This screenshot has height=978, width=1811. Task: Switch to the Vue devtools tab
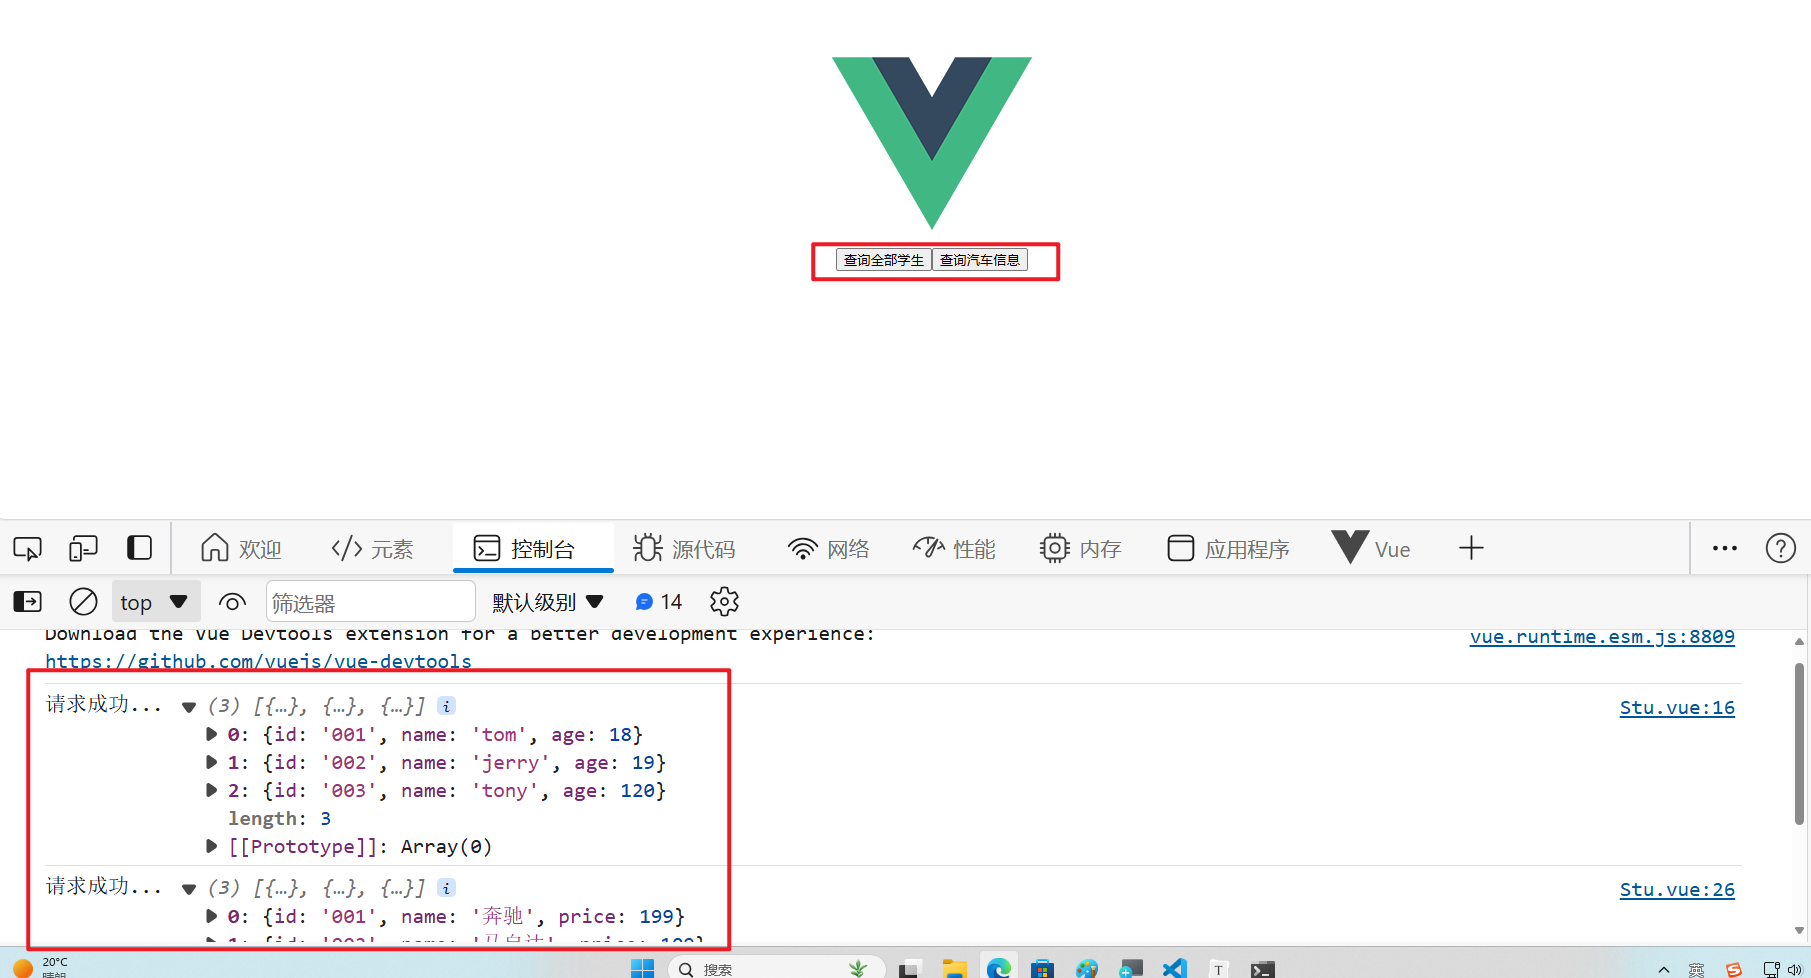(1372, 549)
